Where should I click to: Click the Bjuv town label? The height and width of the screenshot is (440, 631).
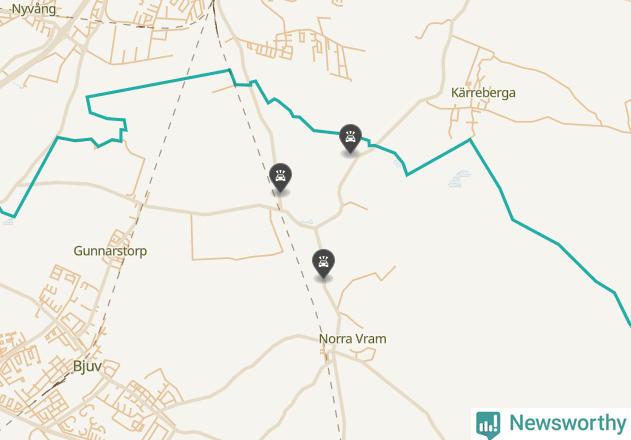coord(87,366)
